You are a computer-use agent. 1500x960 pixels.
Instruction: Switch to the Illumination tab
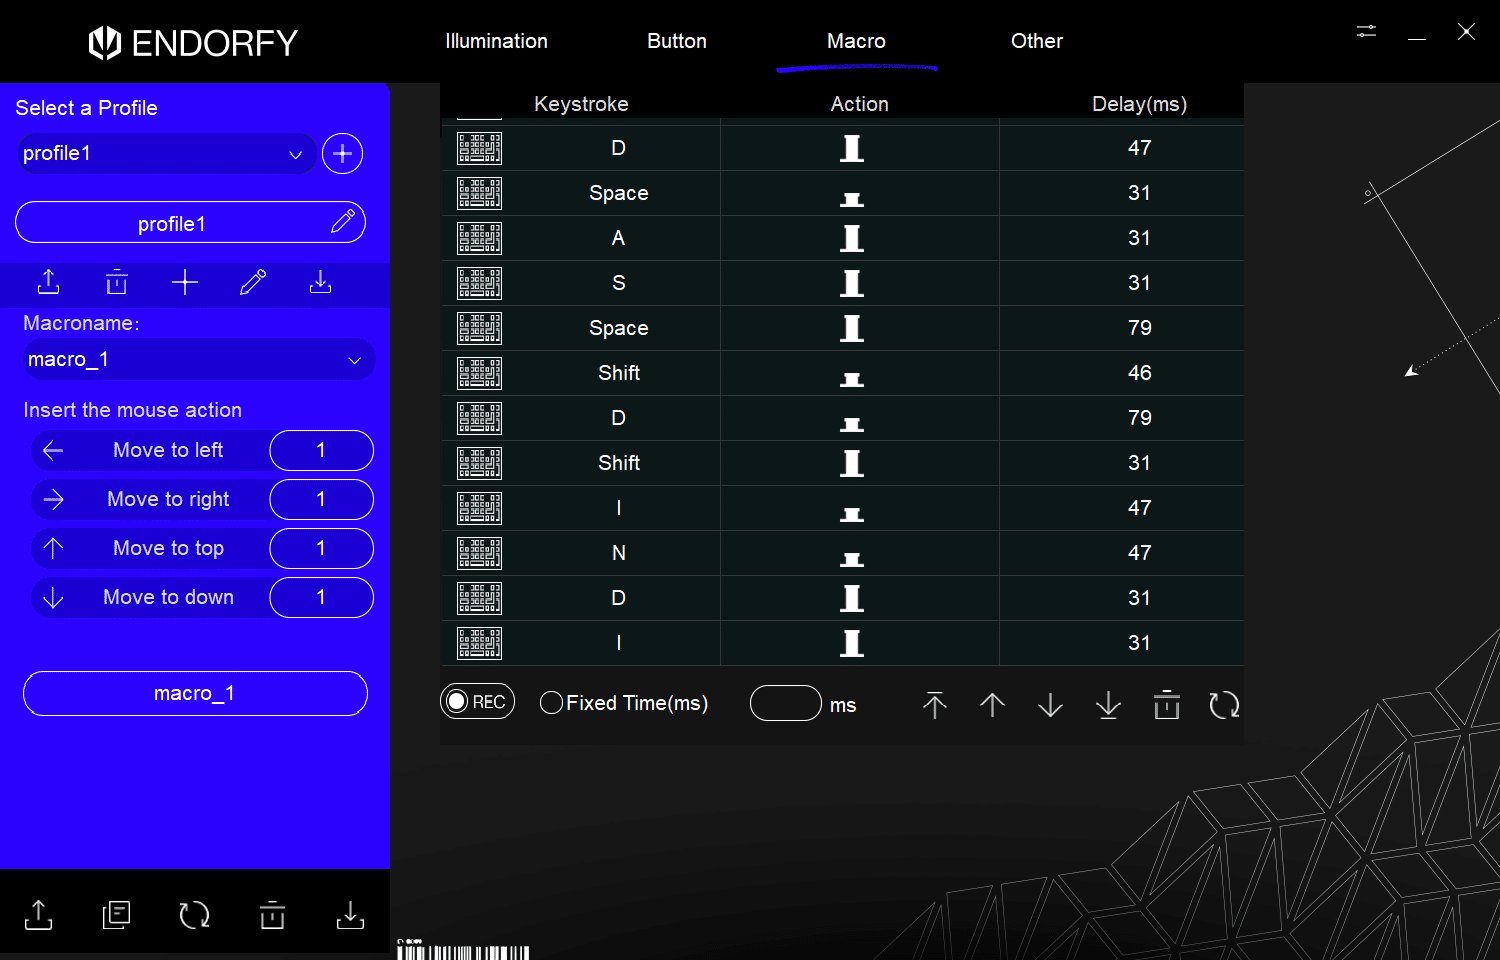[496, 41]
